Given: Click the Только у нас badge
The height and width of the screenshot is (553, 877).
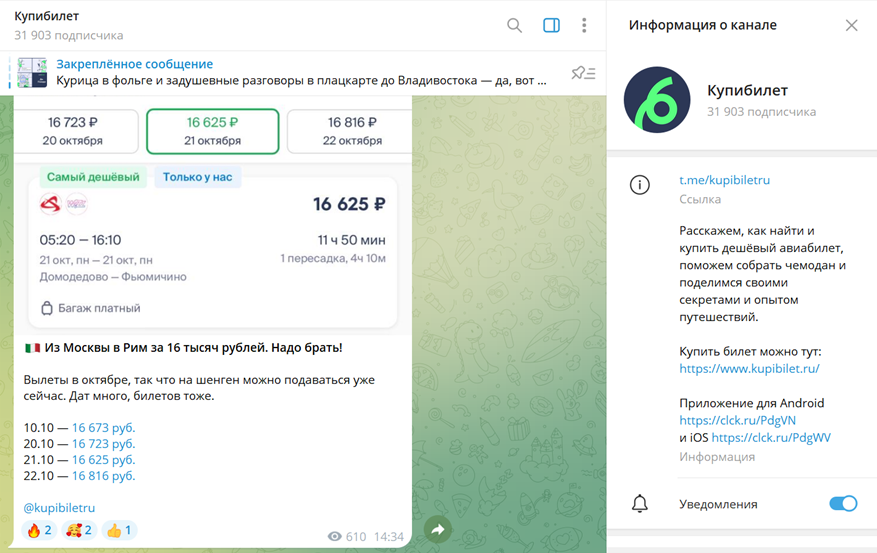Looking at the screenshot, I should pos(197,177).
